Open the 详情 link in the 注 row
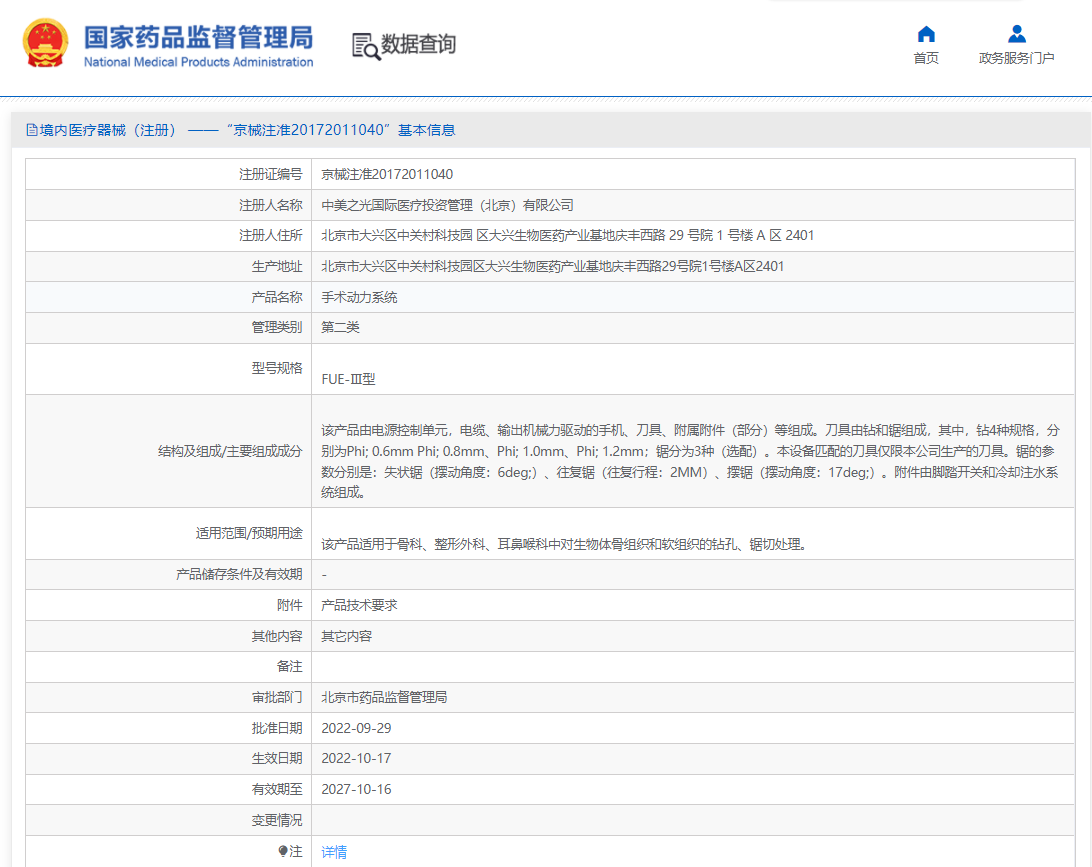 334,851
